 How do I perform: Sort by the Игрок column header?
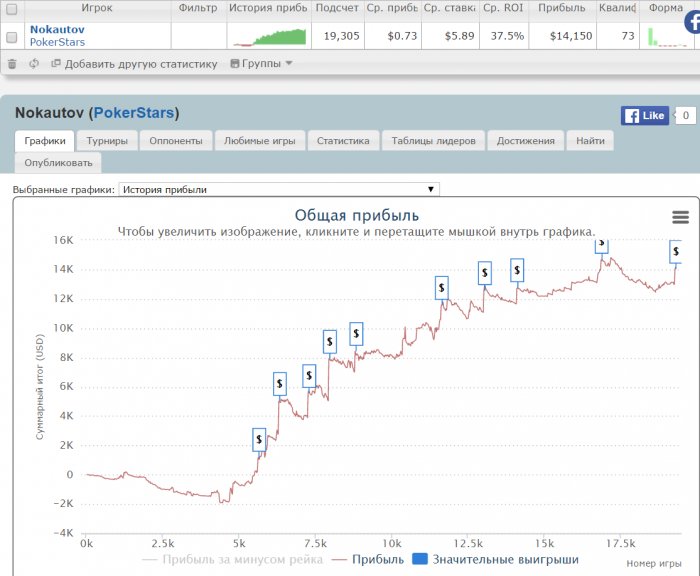point(97,8)
